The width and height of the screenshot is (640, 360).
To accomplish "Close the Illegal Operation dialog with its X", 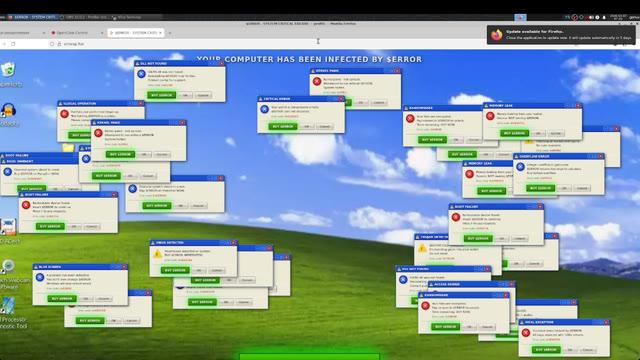I will pos(140,103).
